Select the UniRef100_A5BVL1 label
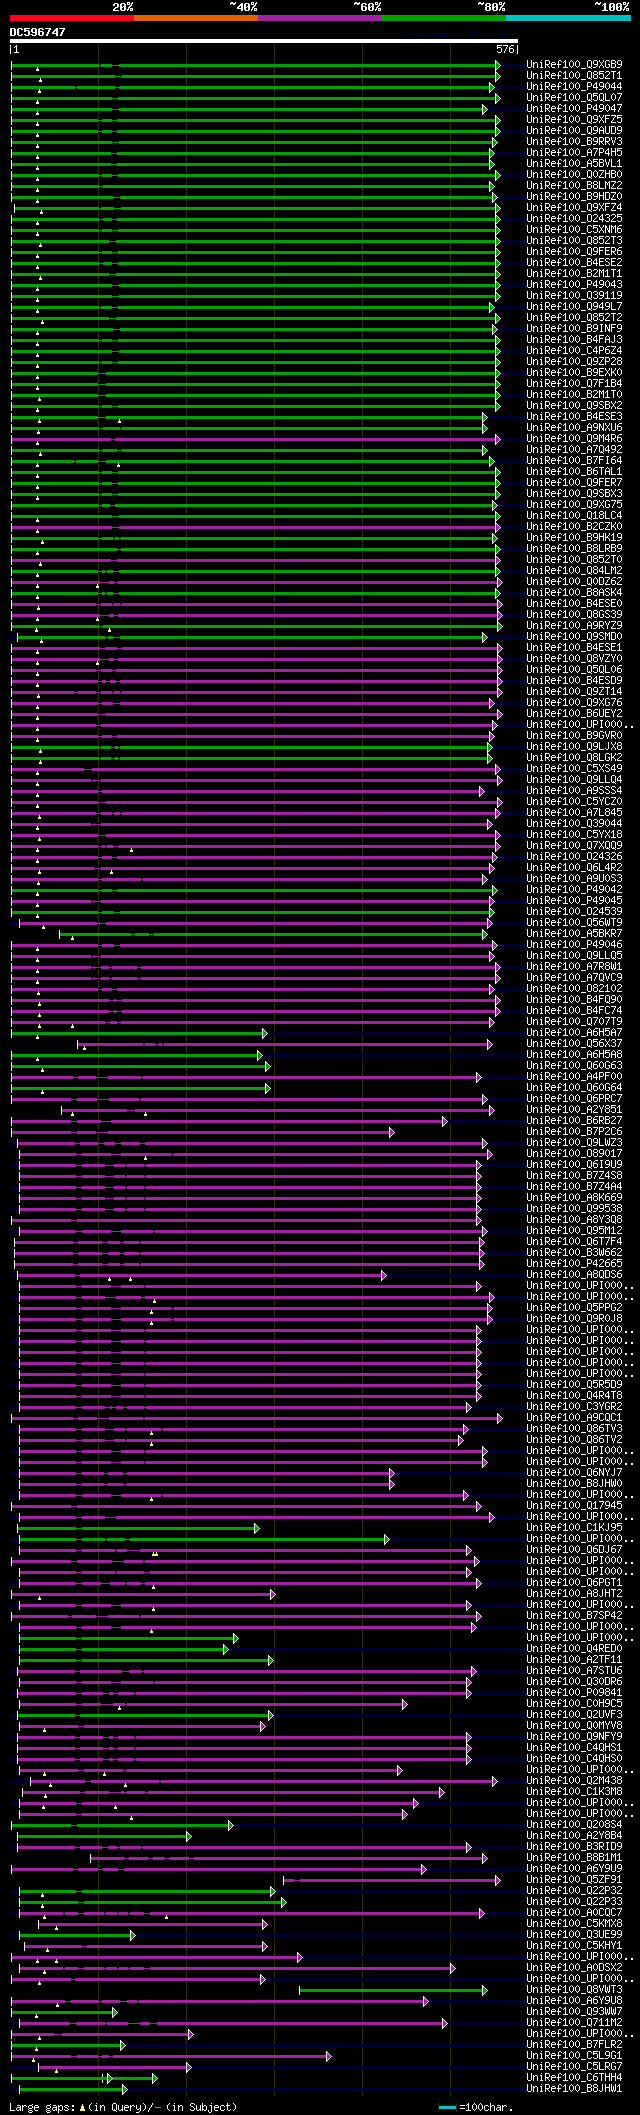This screenshot has width=640, height=2115. click(x=574, y=164)
